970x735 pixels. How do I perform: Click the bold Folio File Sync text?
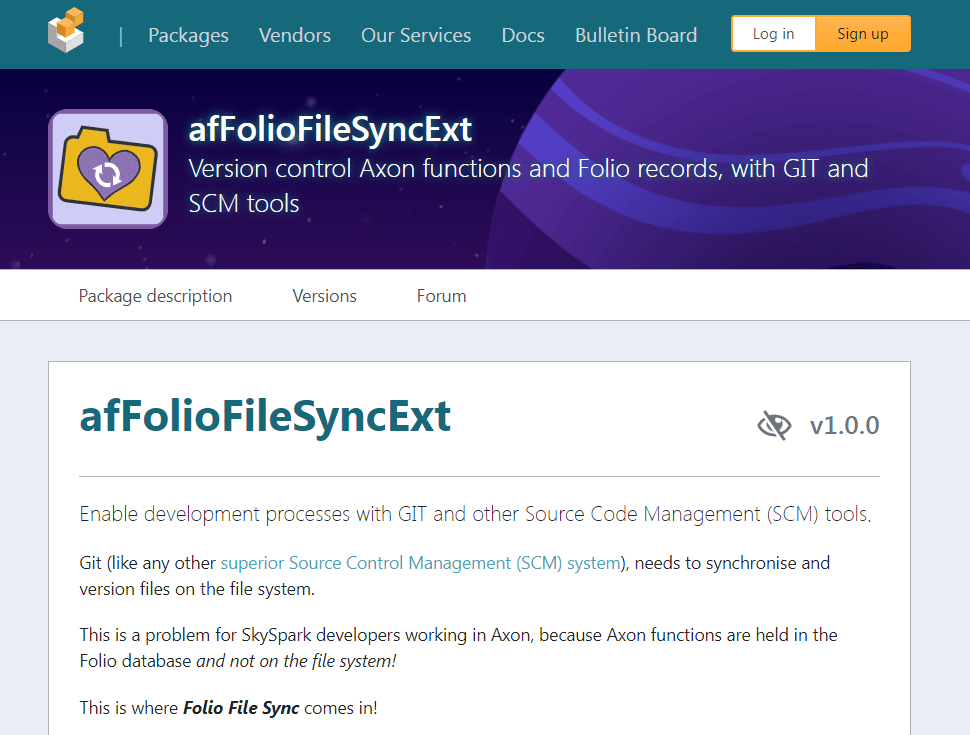coord(241,708)
